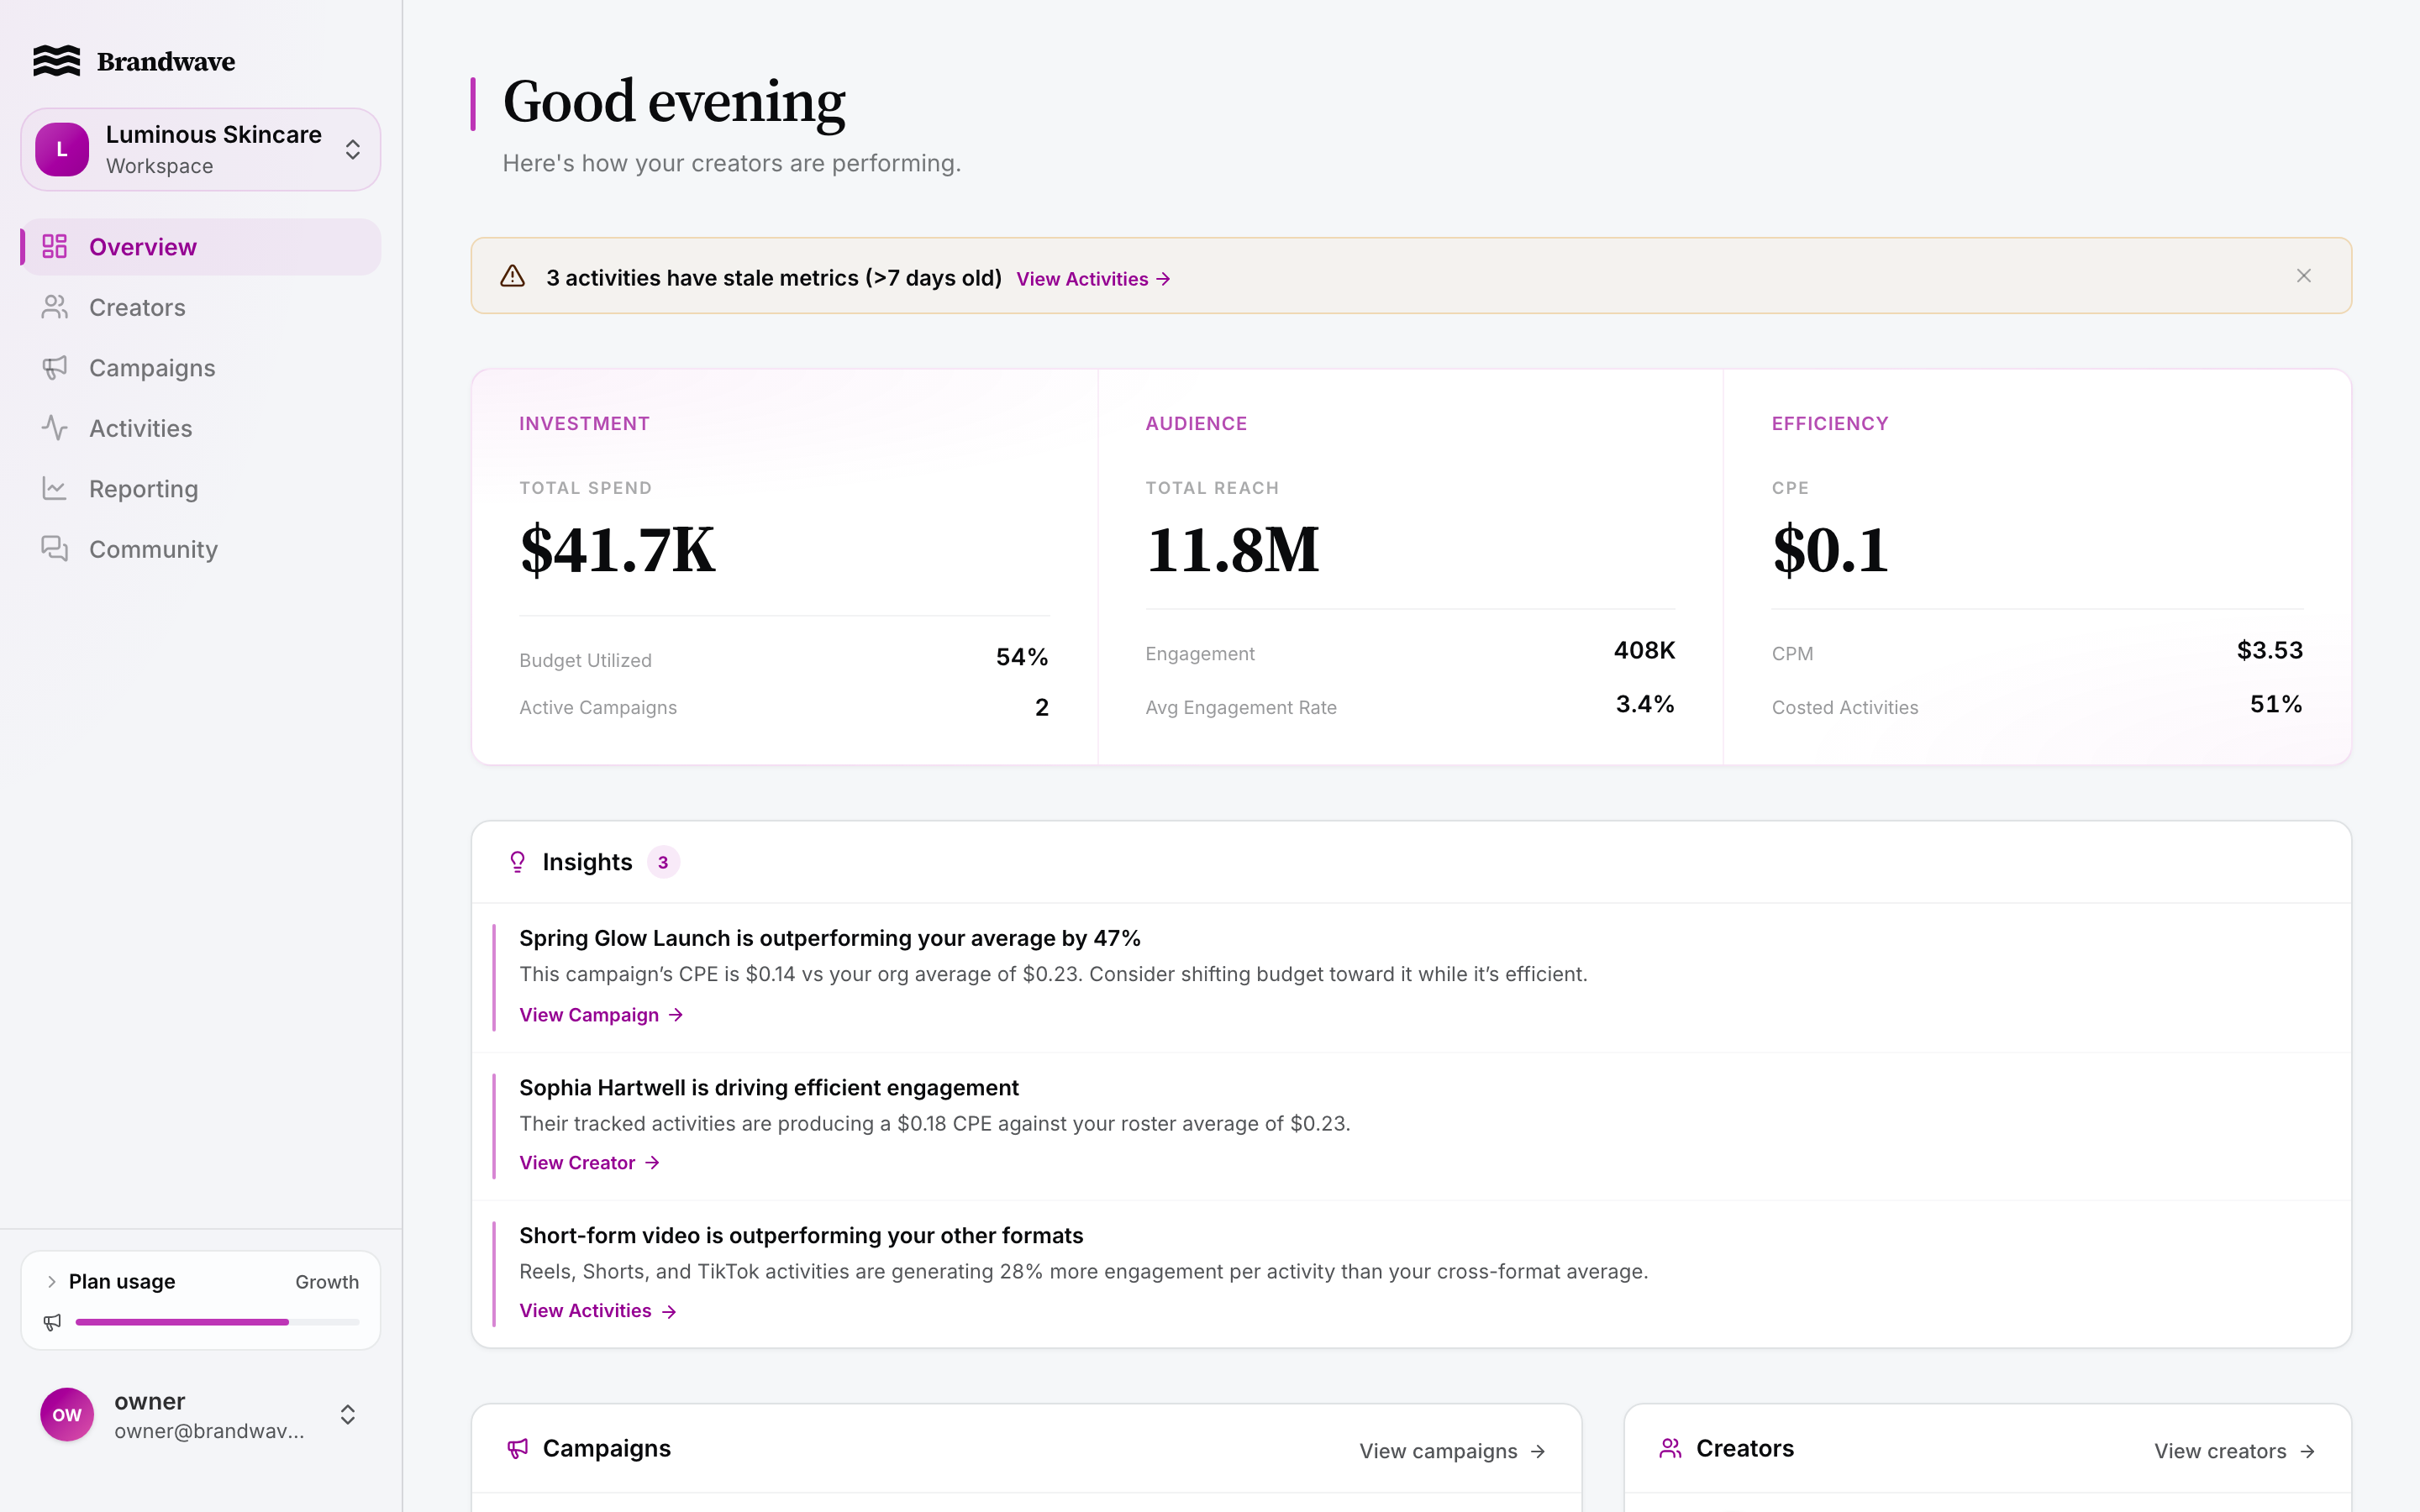
Task: Click the arrow in the alert View Activities link
Action: point(1163,279)
